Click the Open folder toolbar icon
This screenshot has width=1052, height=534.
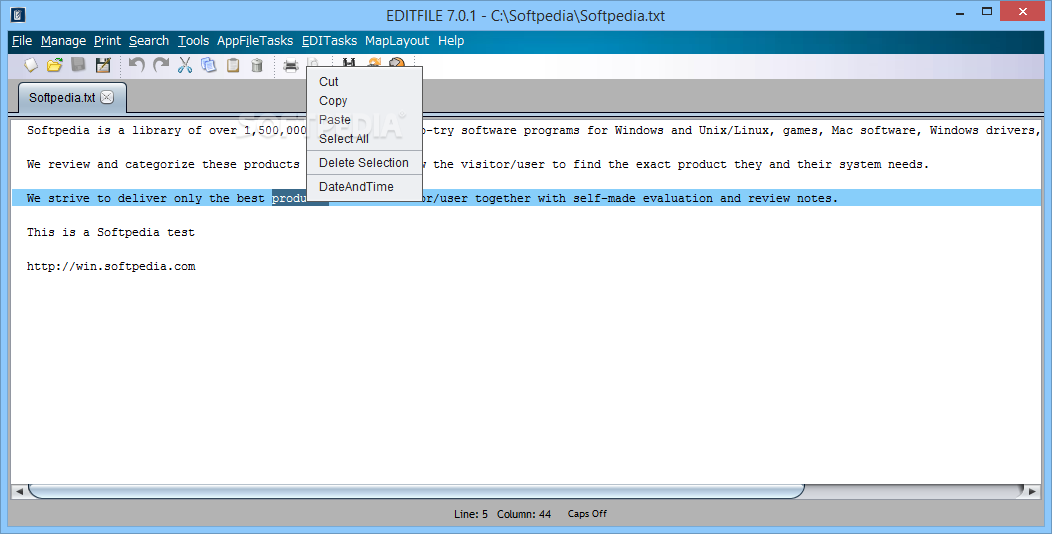(55, 65)
